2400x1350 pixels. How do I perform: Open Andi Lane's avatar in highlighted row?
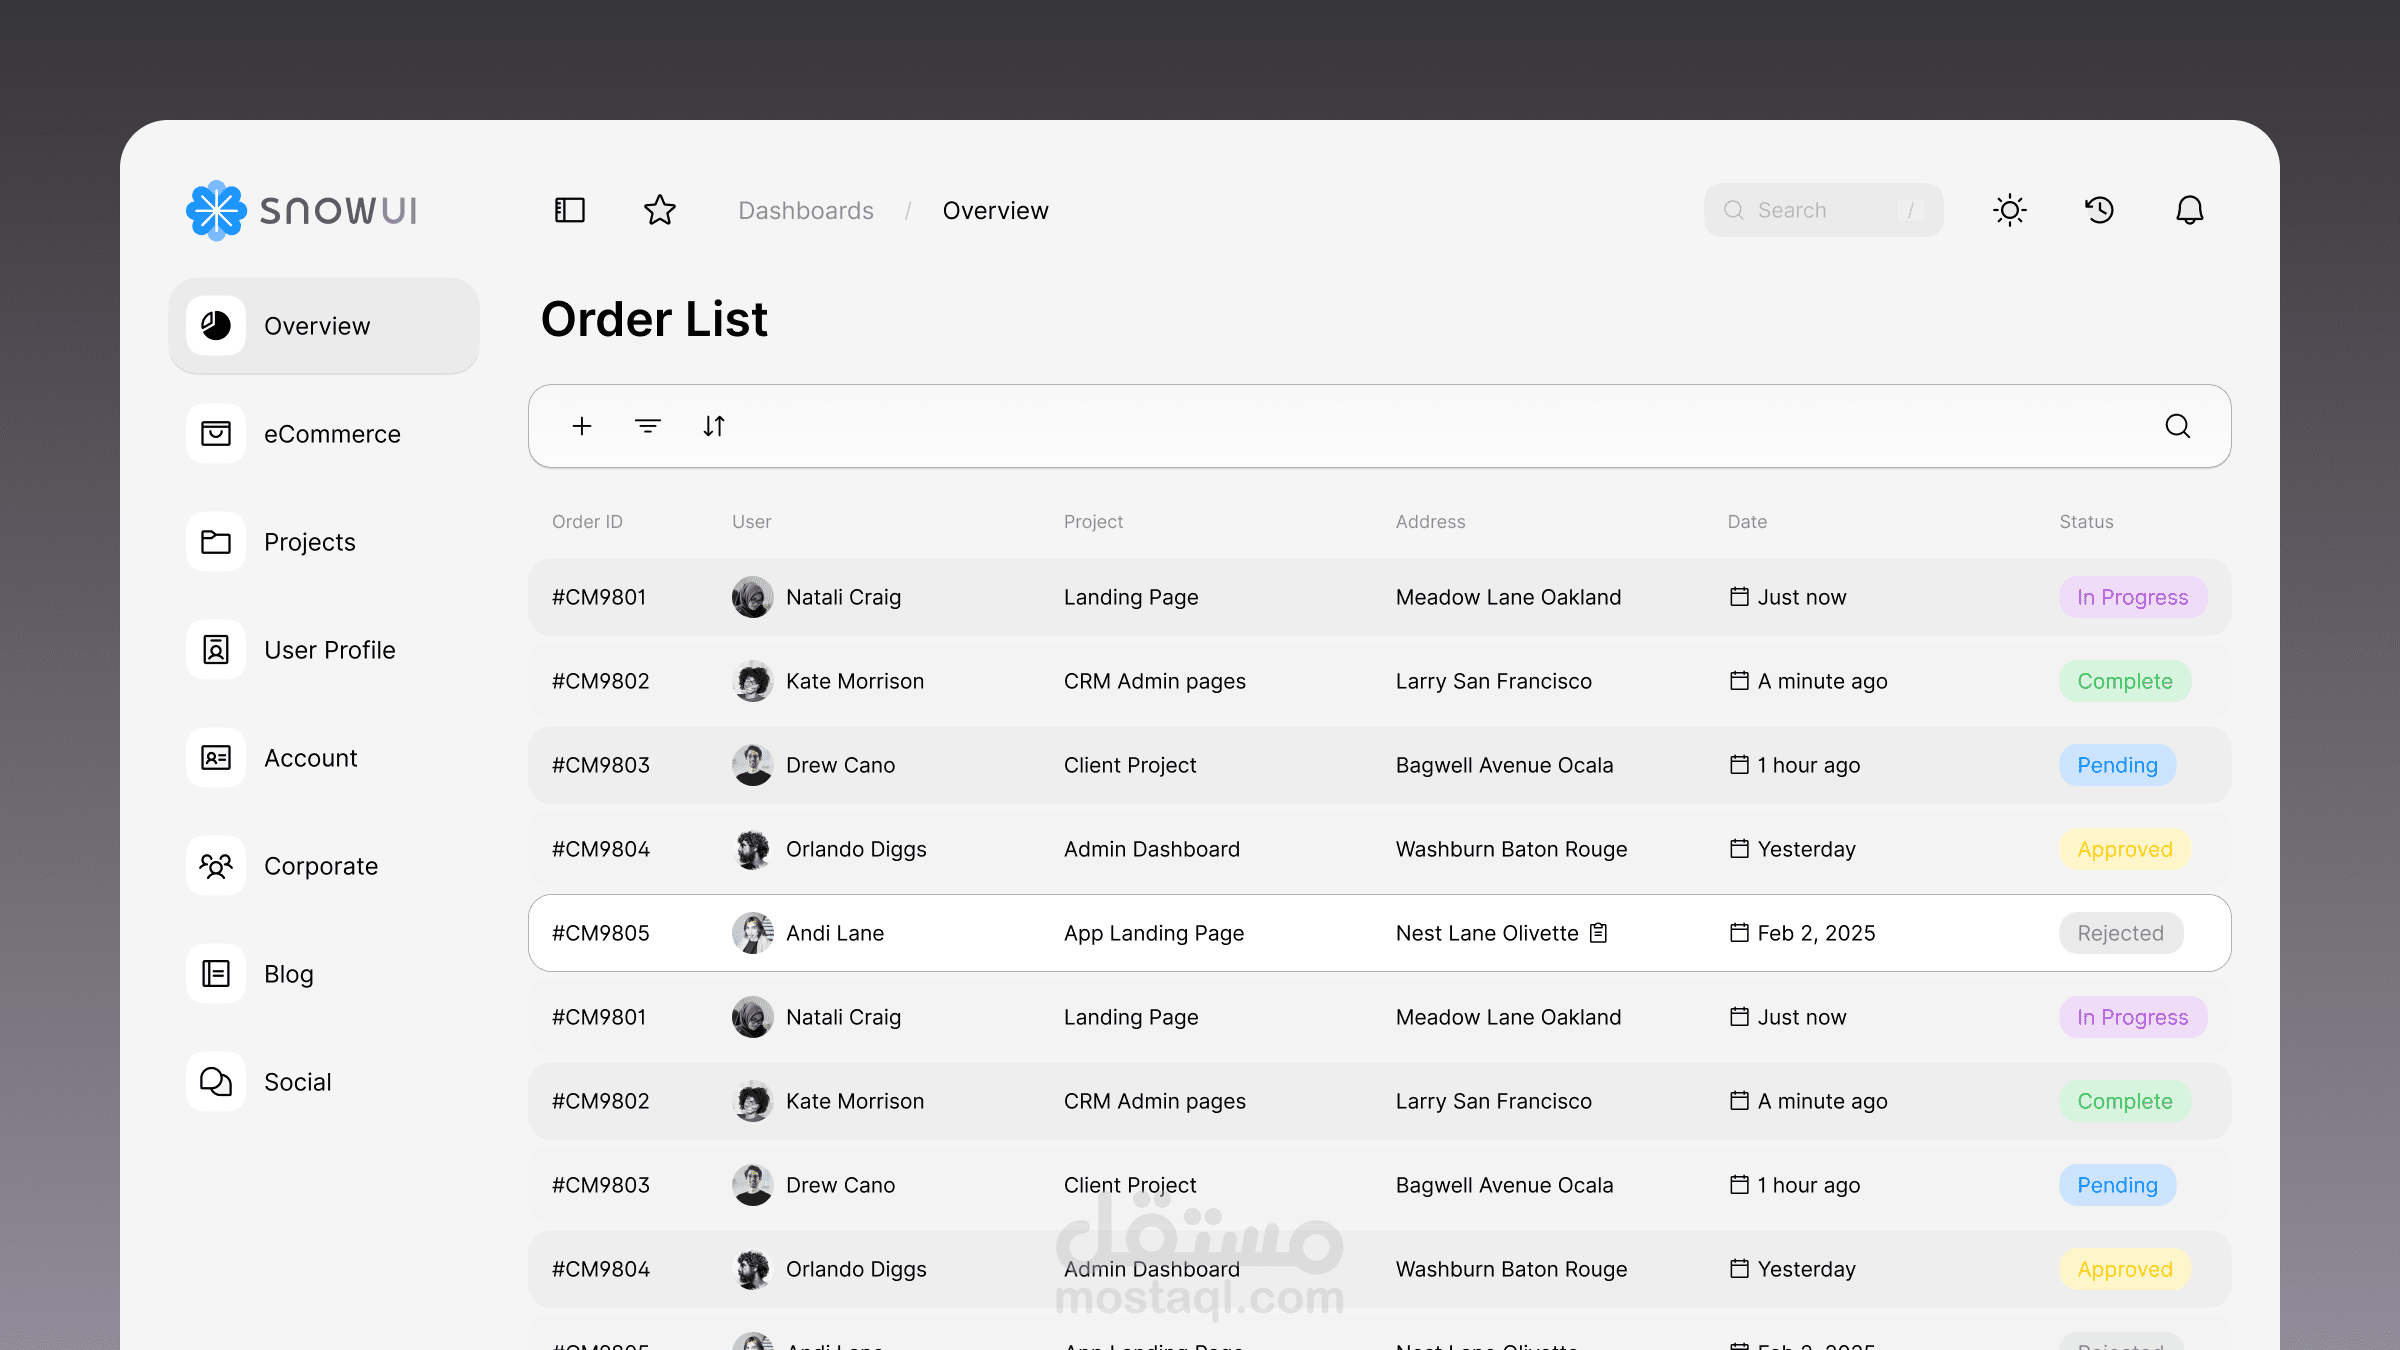coord(753,933)
